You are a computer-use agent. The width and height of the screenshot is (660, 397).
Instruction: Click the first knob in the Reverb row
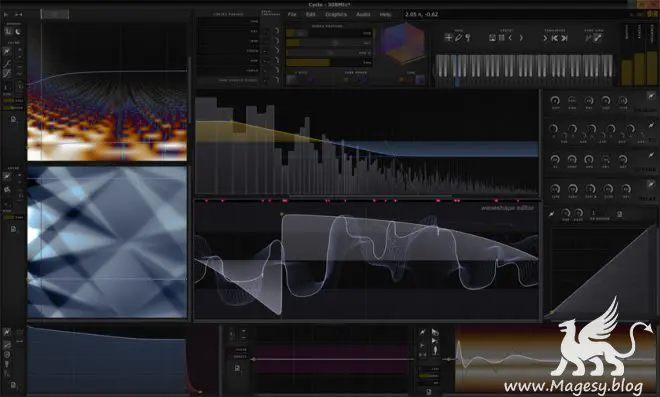tap(555, 160)
